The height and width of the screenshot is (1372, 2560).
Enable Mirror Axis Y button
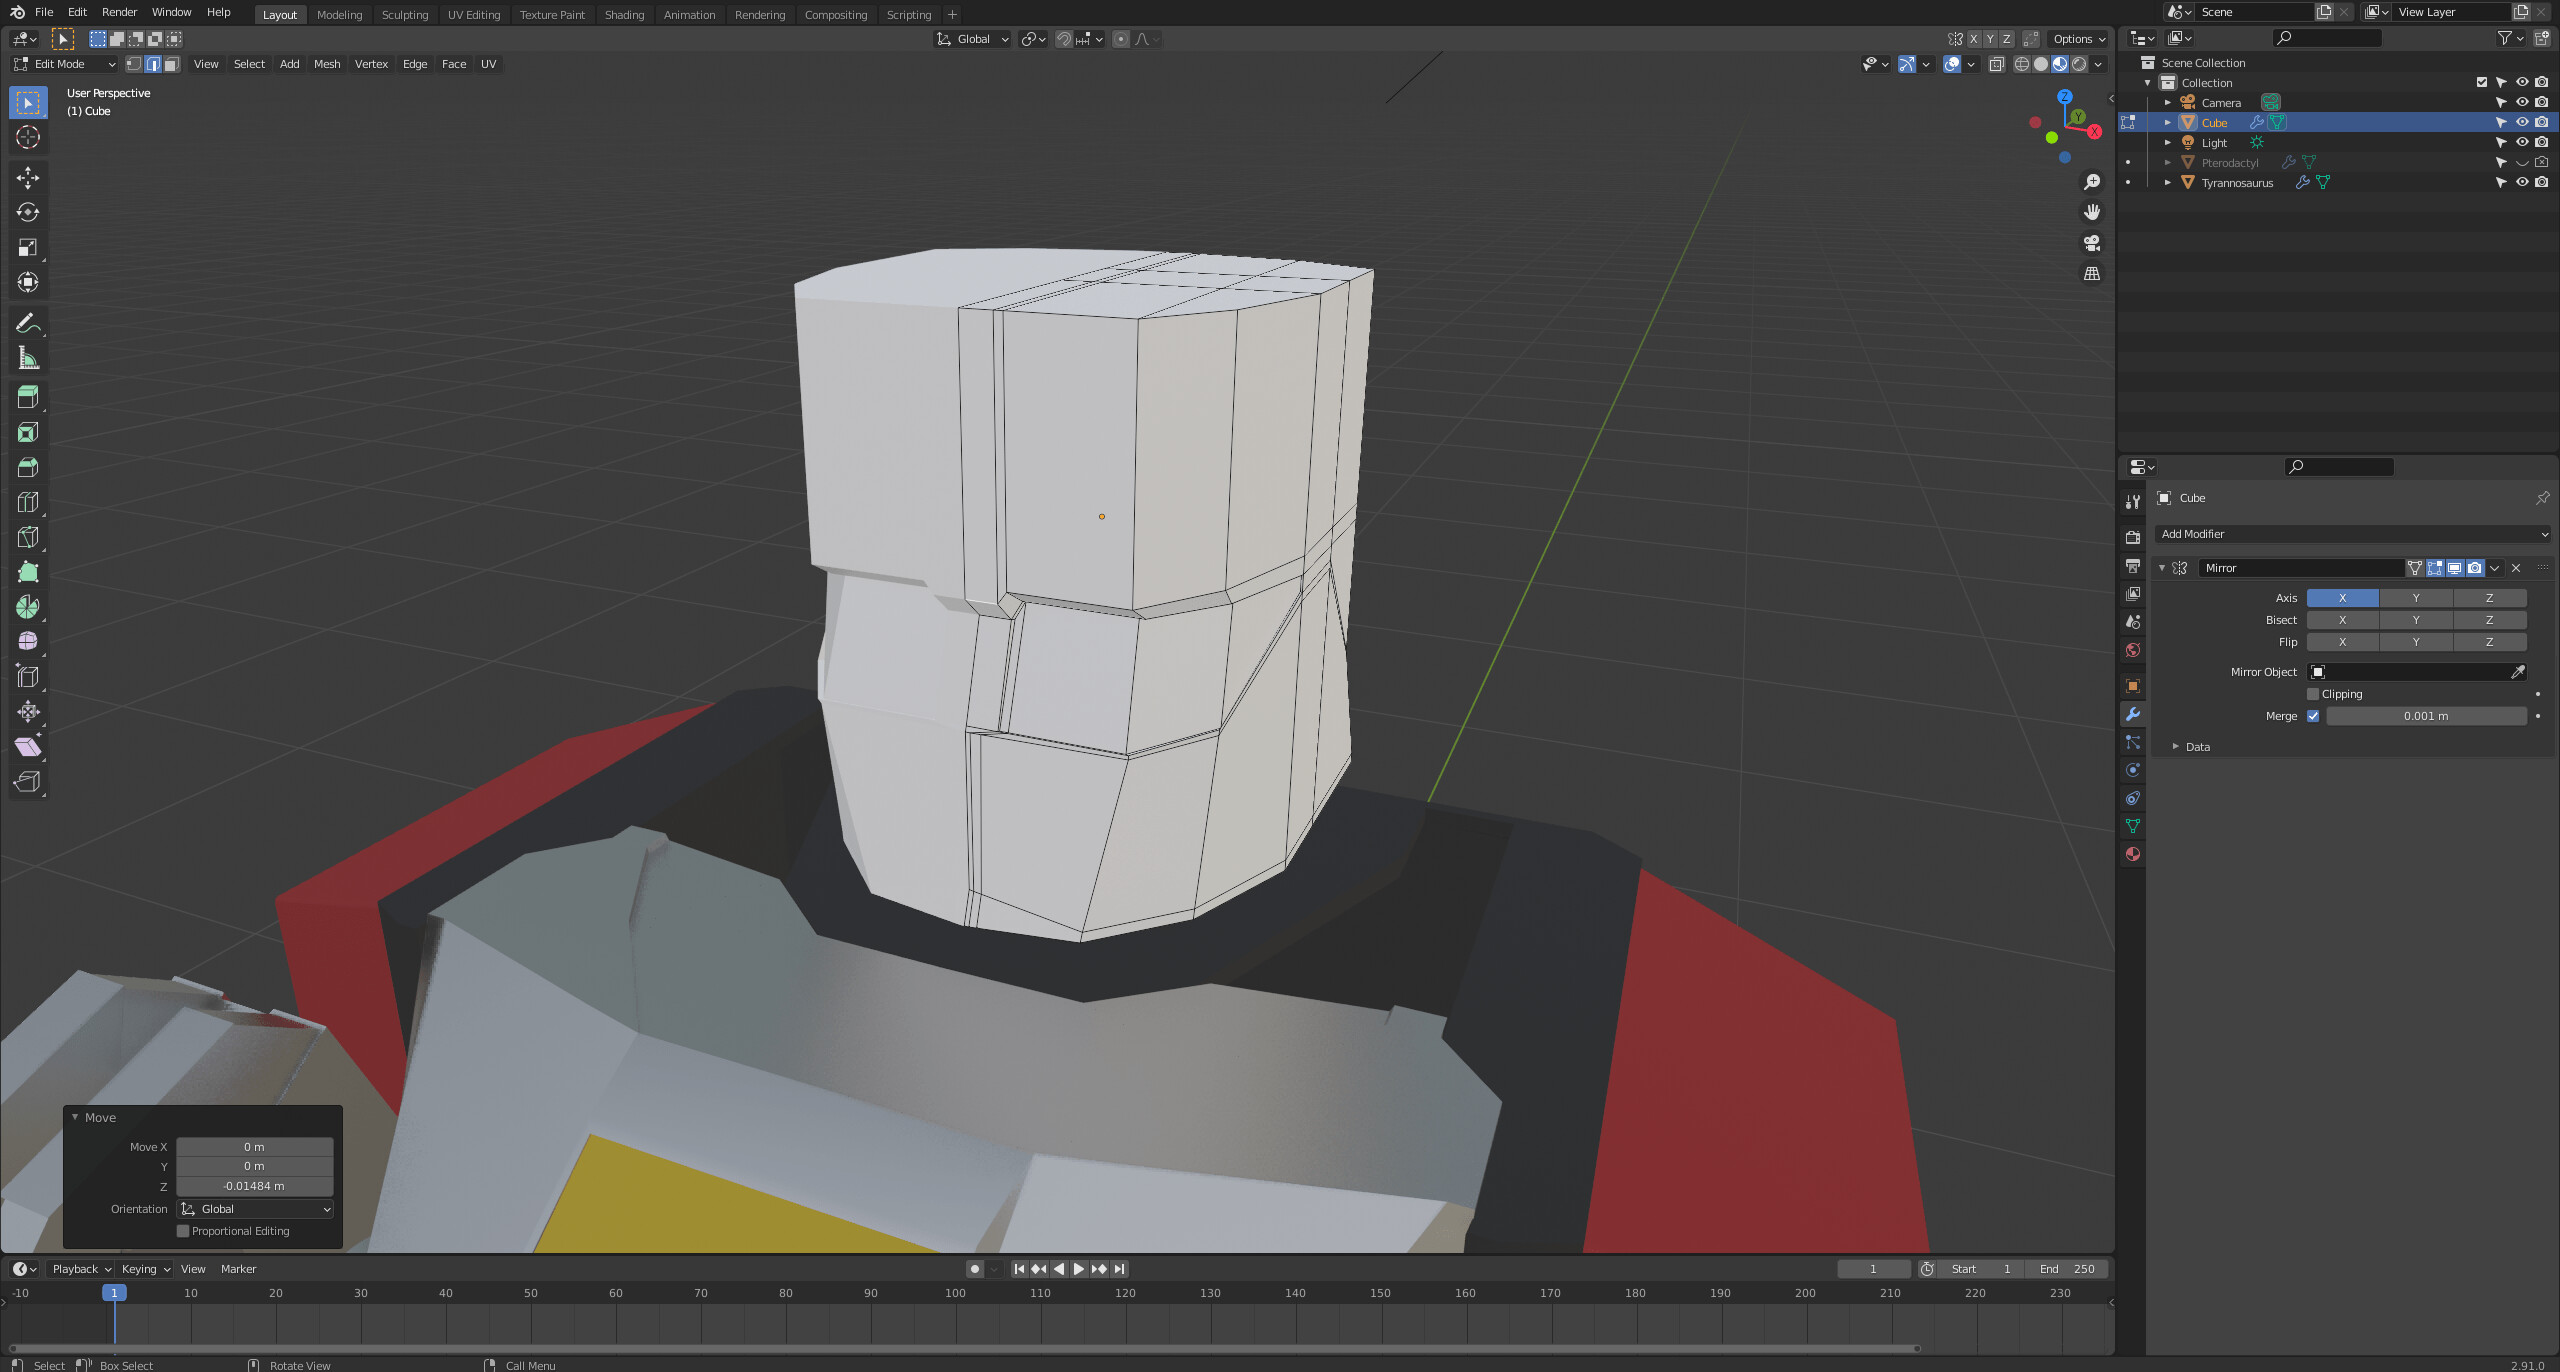2416,598
